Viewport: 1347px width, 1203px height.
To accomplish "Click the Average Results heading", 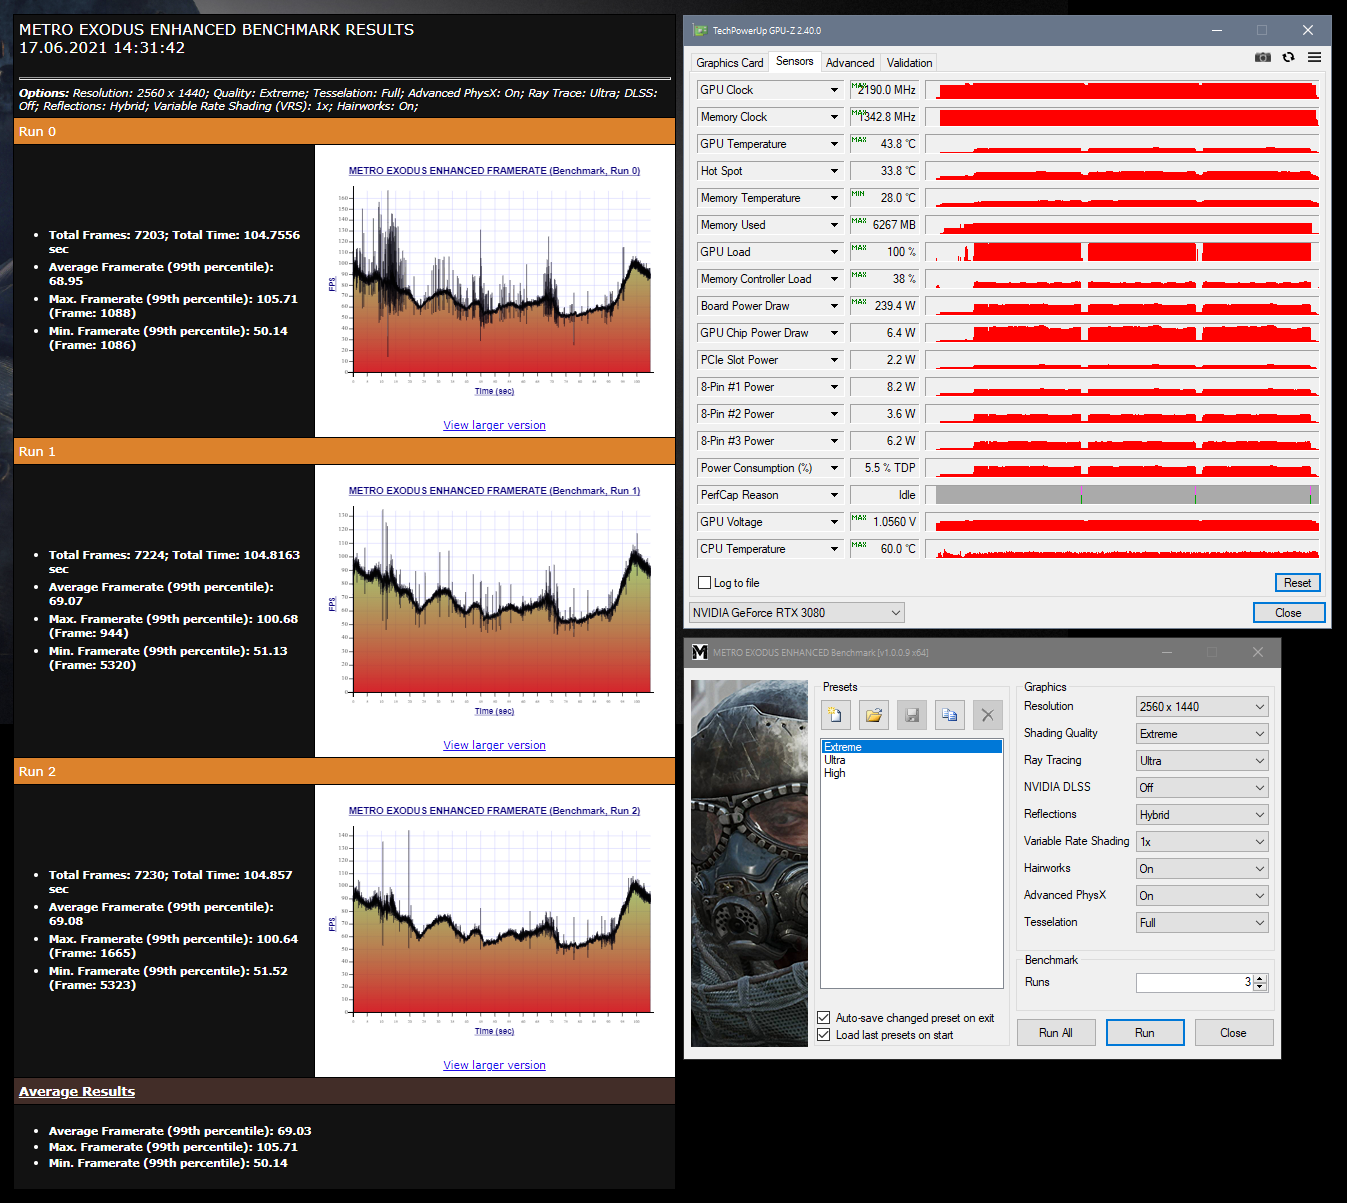I will pyautogui.click(x=77, y=1092).
